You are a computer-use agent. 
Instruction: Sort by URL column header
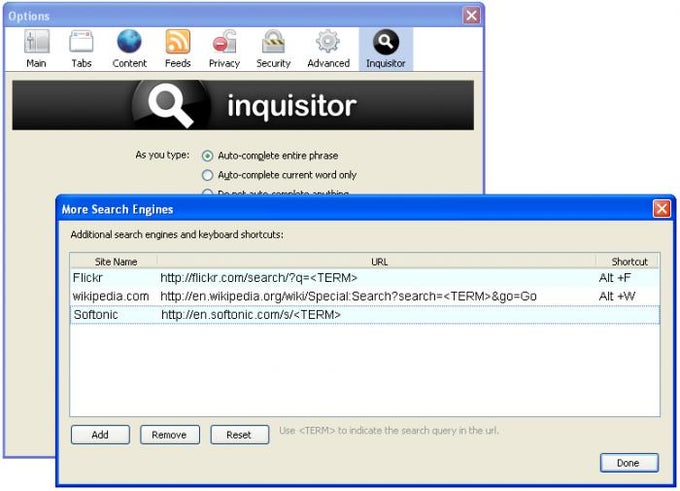[377, 262]
